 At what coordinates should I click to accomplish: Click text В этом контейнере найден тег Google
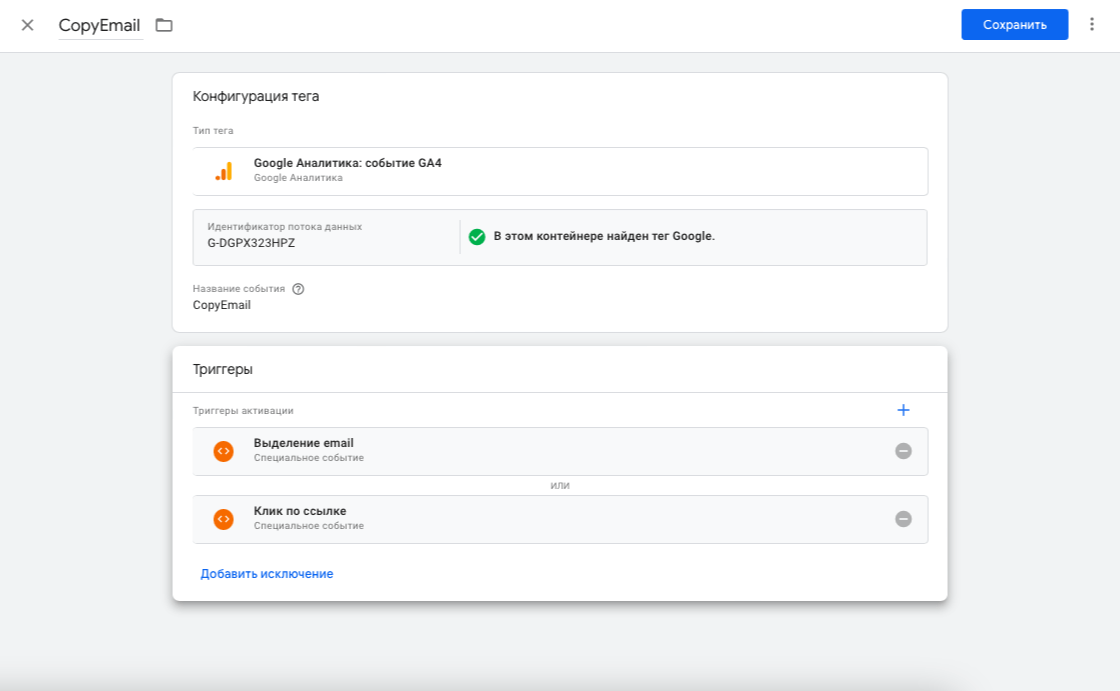[x=604, y=236]
